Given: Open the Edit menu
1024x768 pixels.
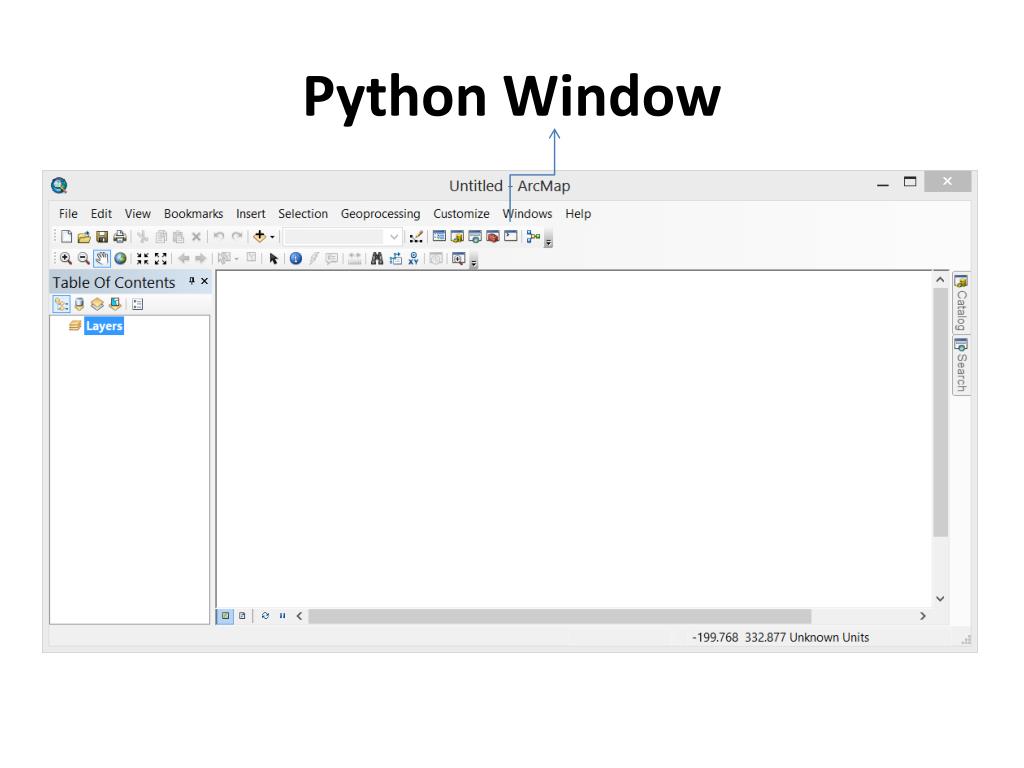Looking at the screenshot, I should [101, 214].
